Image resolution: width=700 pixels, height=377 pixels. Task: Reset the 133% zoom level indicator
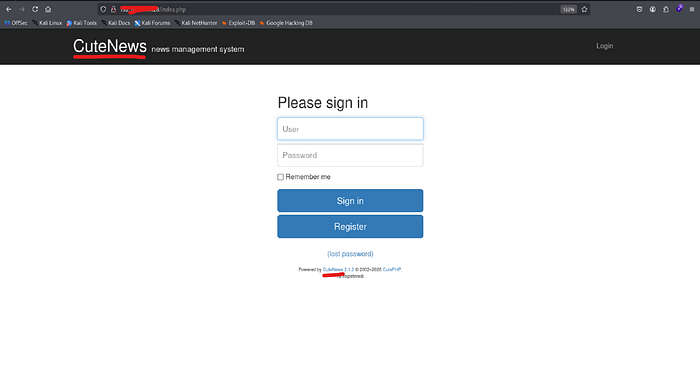[x=568, y=9]
